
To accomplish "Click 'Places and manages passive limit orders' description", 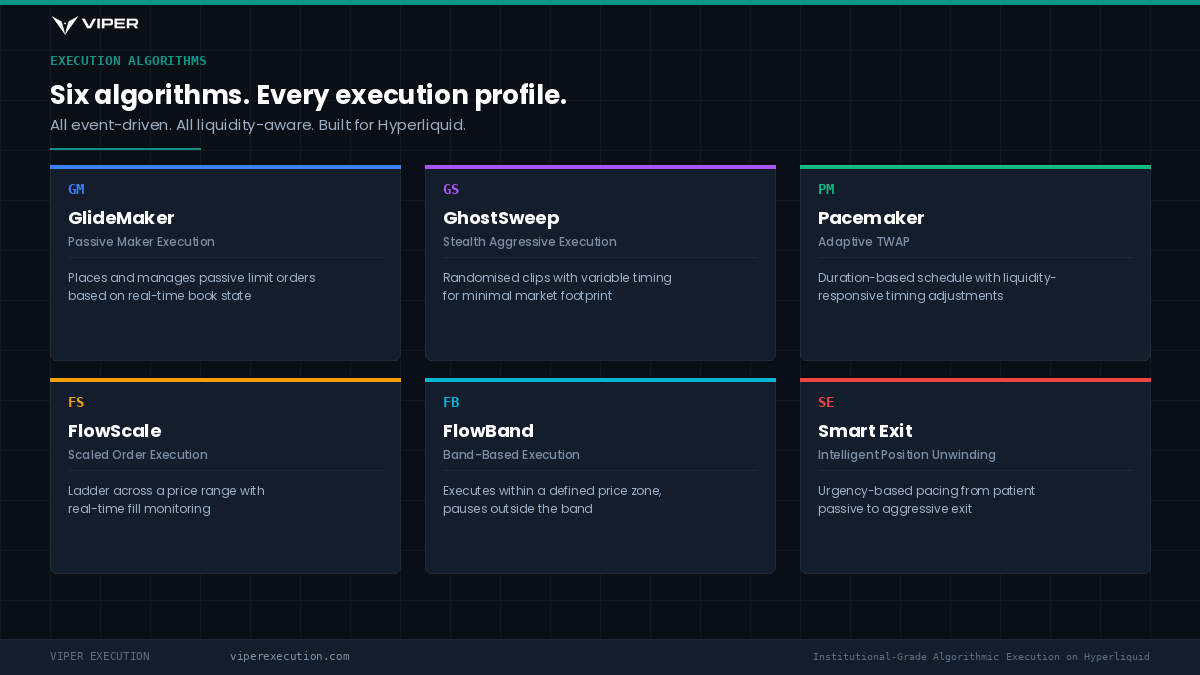I will (x=191, y=287).
